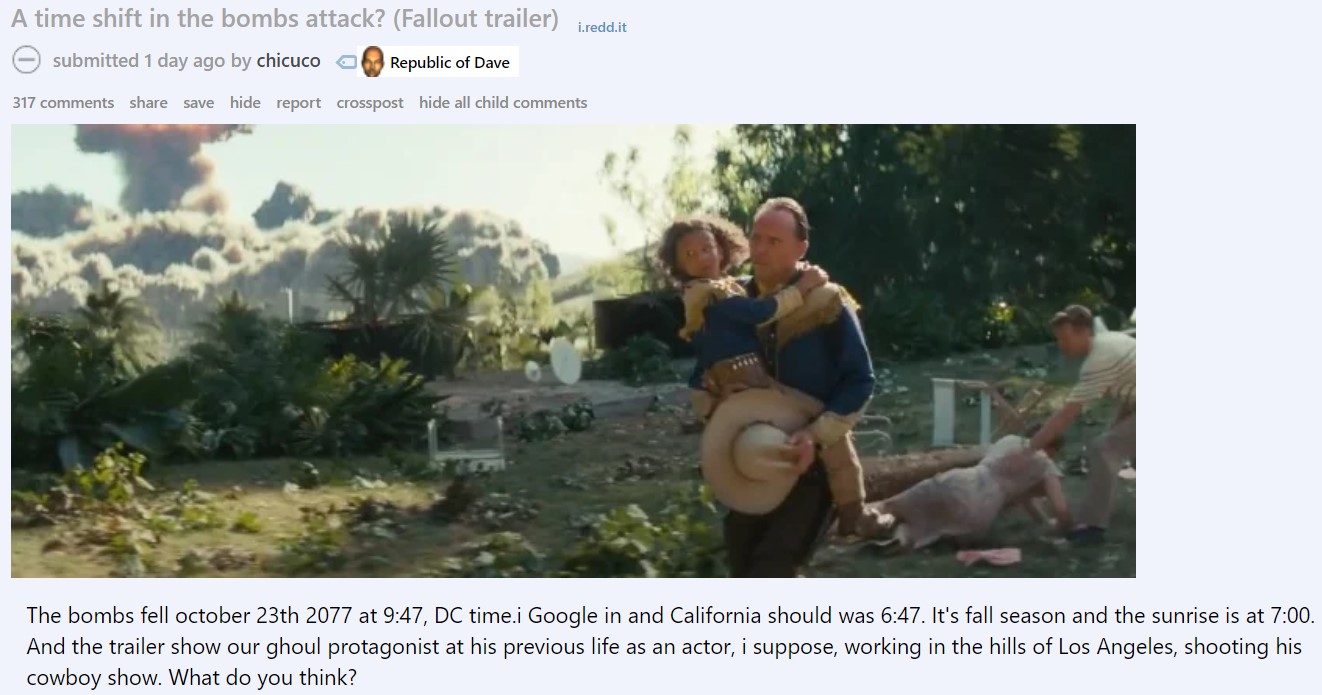Image resolution: width=1322 pixels, height=695 pixels.
Task: Open the post title link about bombs attack
Action: tap(285, 18)
